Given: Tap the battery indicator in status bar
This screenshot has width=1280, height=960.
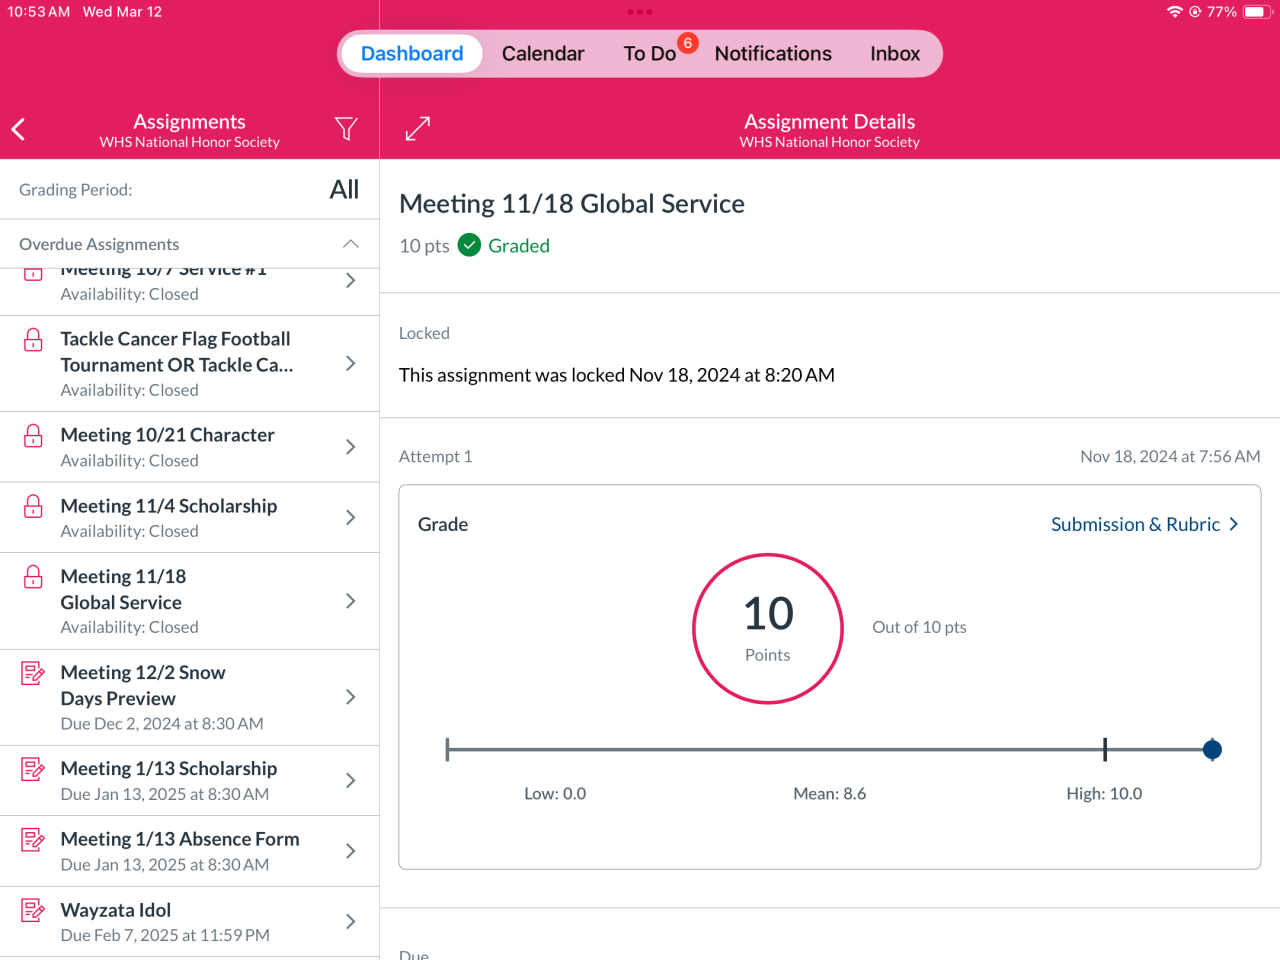Looking at the screenshot, I should (1256, 12).
